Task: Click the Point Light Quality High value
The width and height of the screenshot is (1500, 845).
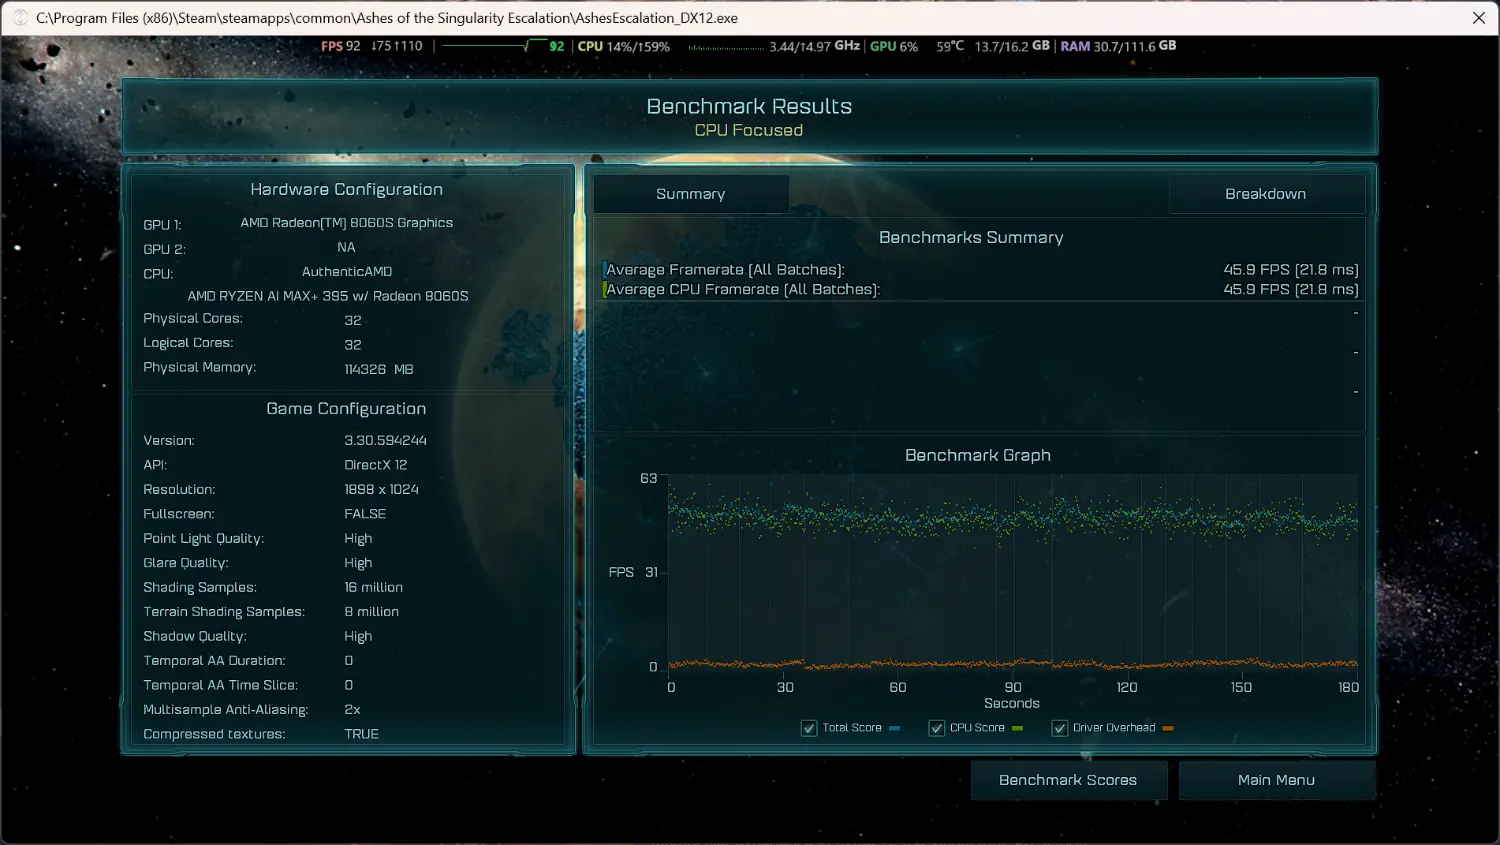Action: point(358,539)
